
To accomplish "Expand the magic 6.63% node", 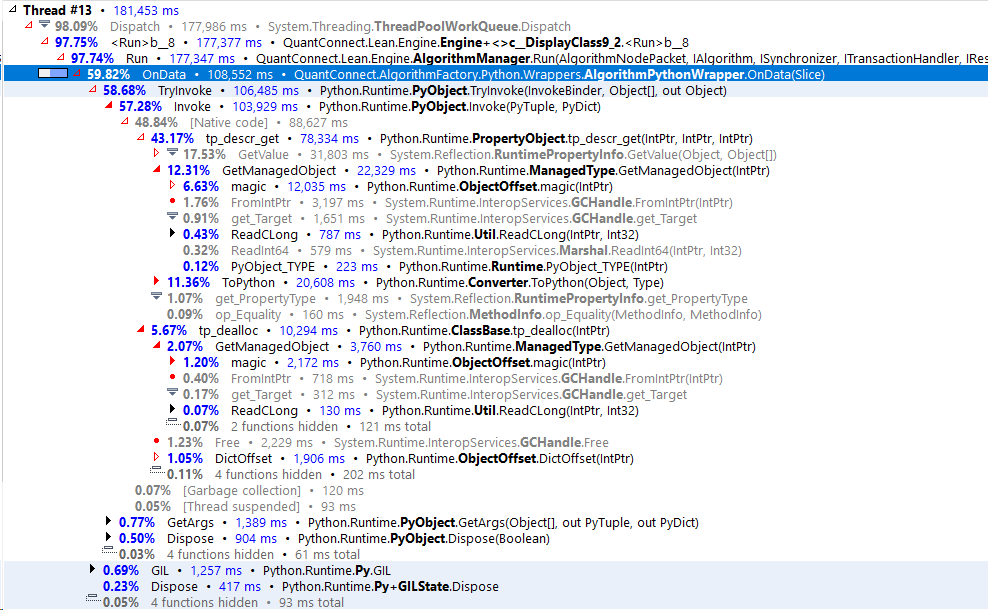I will pos(172,185).
